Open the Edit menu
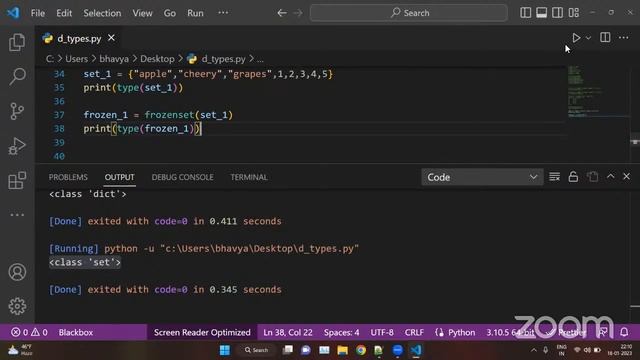 pyautogui.click(x=64, y=13)
